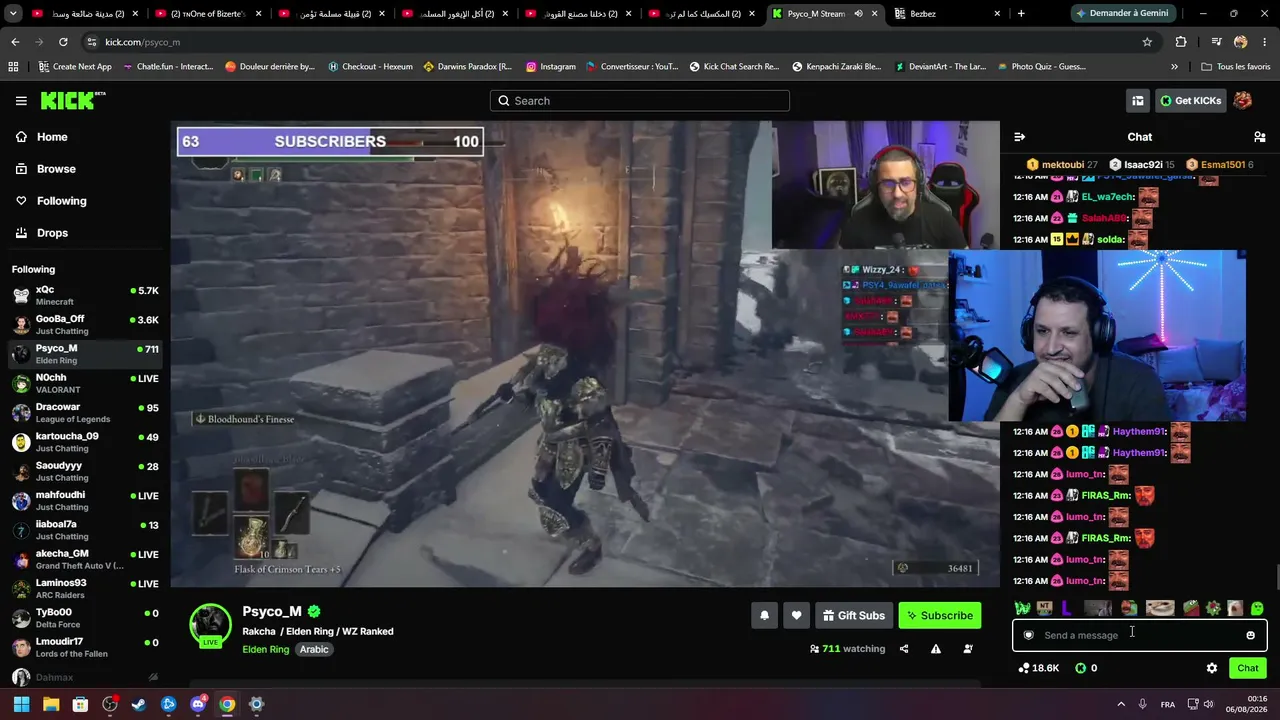Open Windows Start menu
The width and height of the screenshot is (1280, 720).
[21, 704]
